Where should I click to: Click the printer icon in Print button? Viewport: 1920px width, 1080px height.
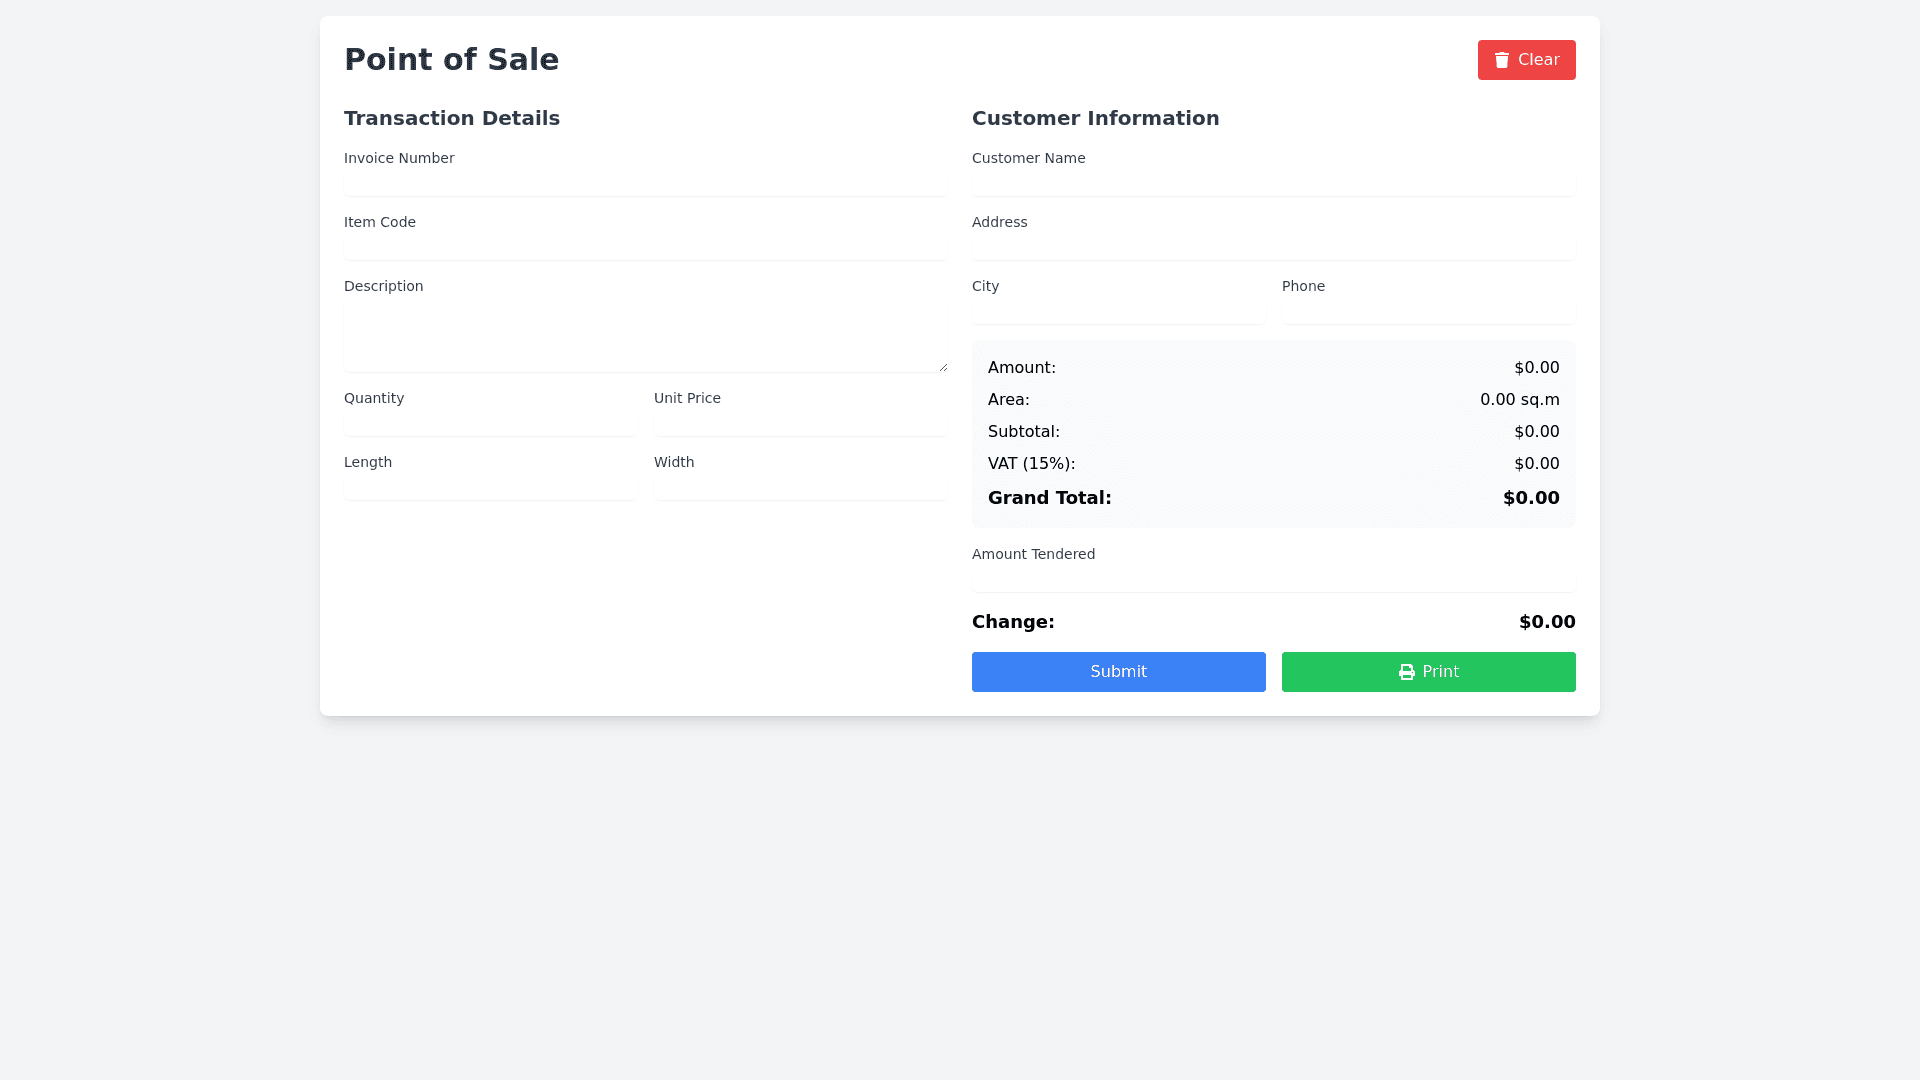click(x=1406, y=672)
